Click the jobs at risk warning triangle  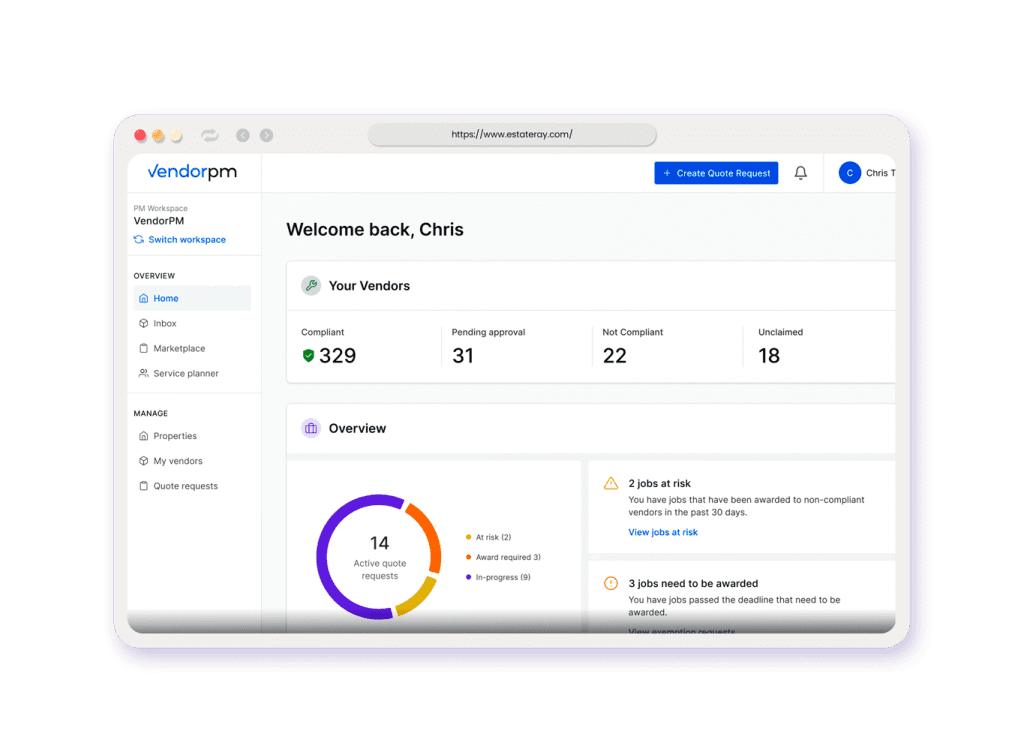(x=611, y=483)
